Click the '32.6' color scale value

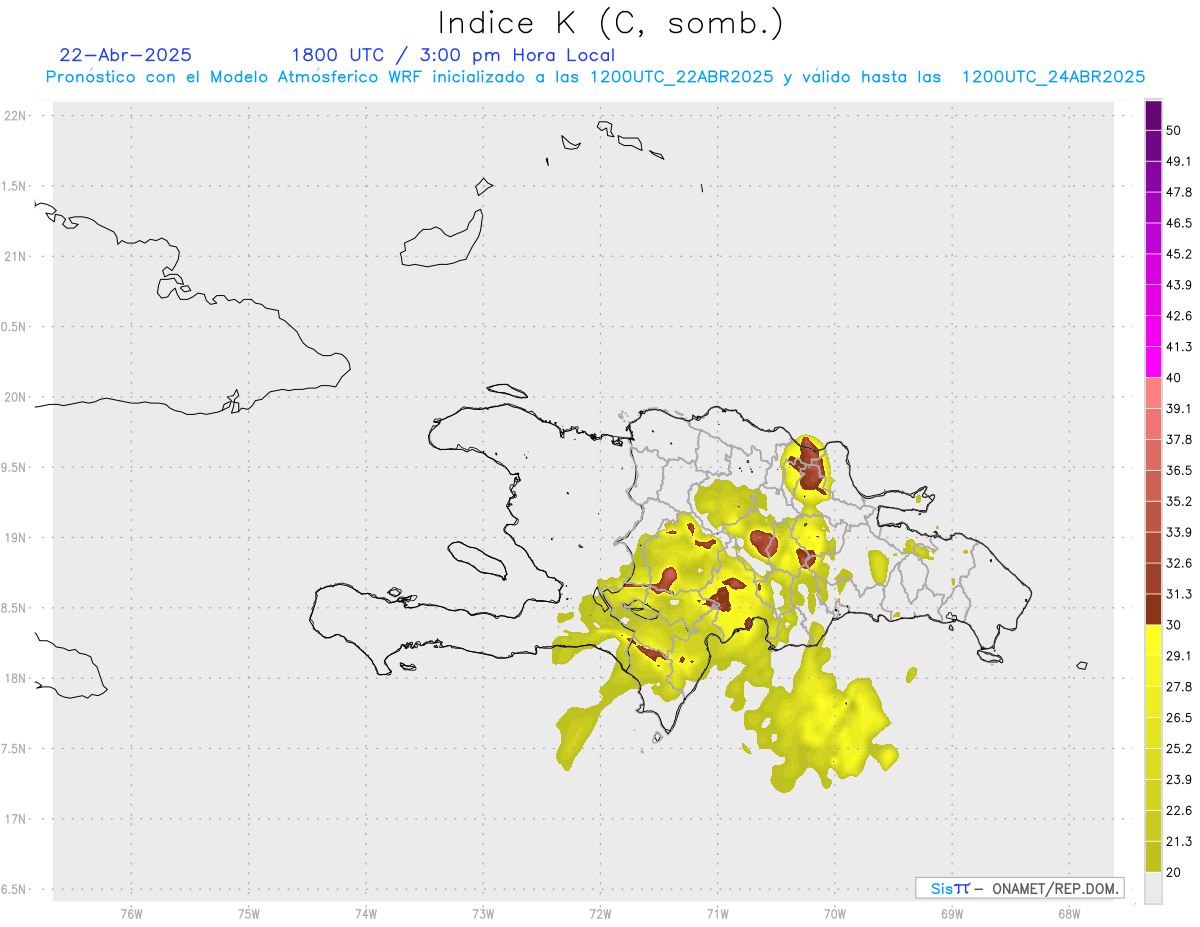coord(1179,563)
